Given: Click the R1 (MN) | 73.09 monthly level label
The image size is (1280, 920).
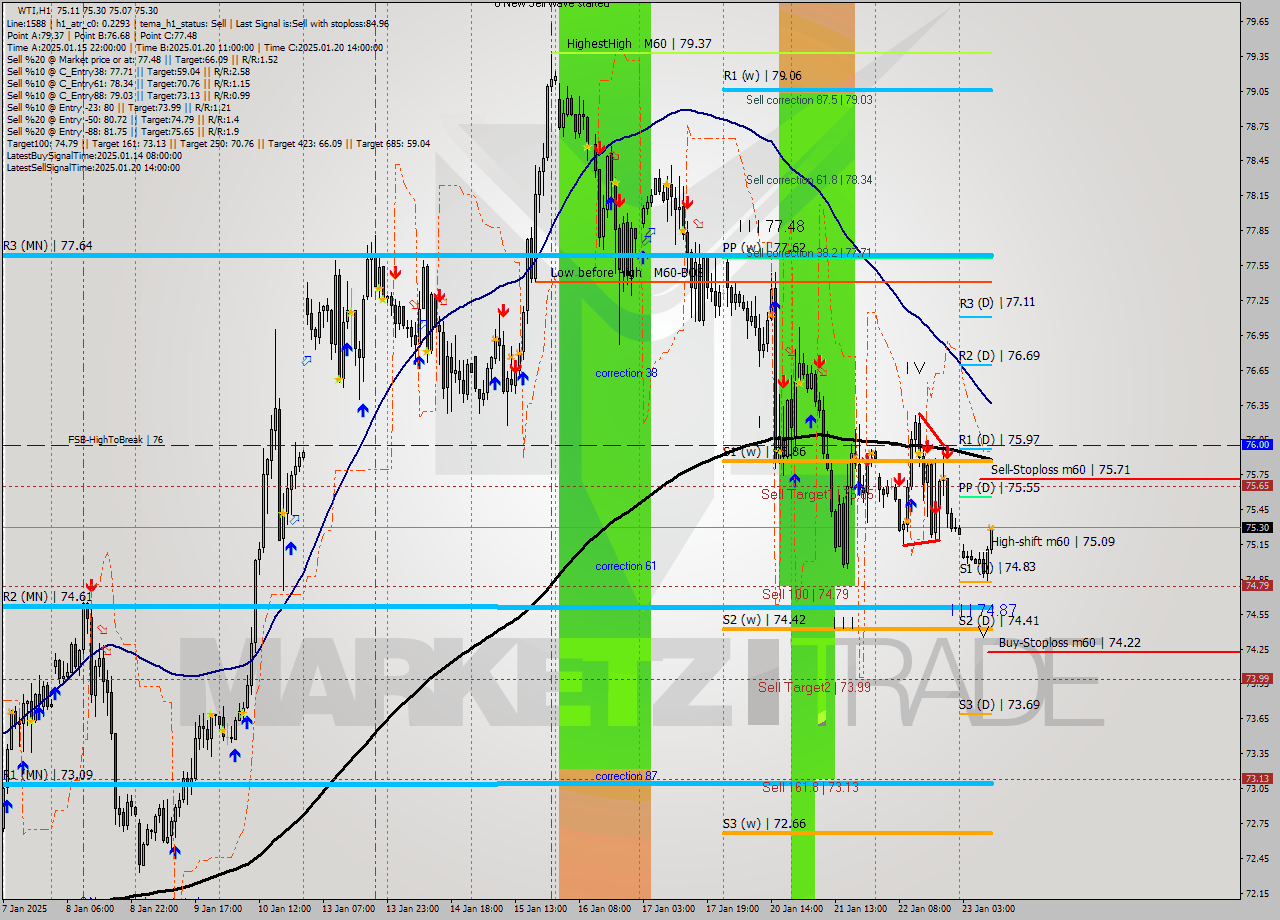Looking at the screenshot, I should (48, 774).
